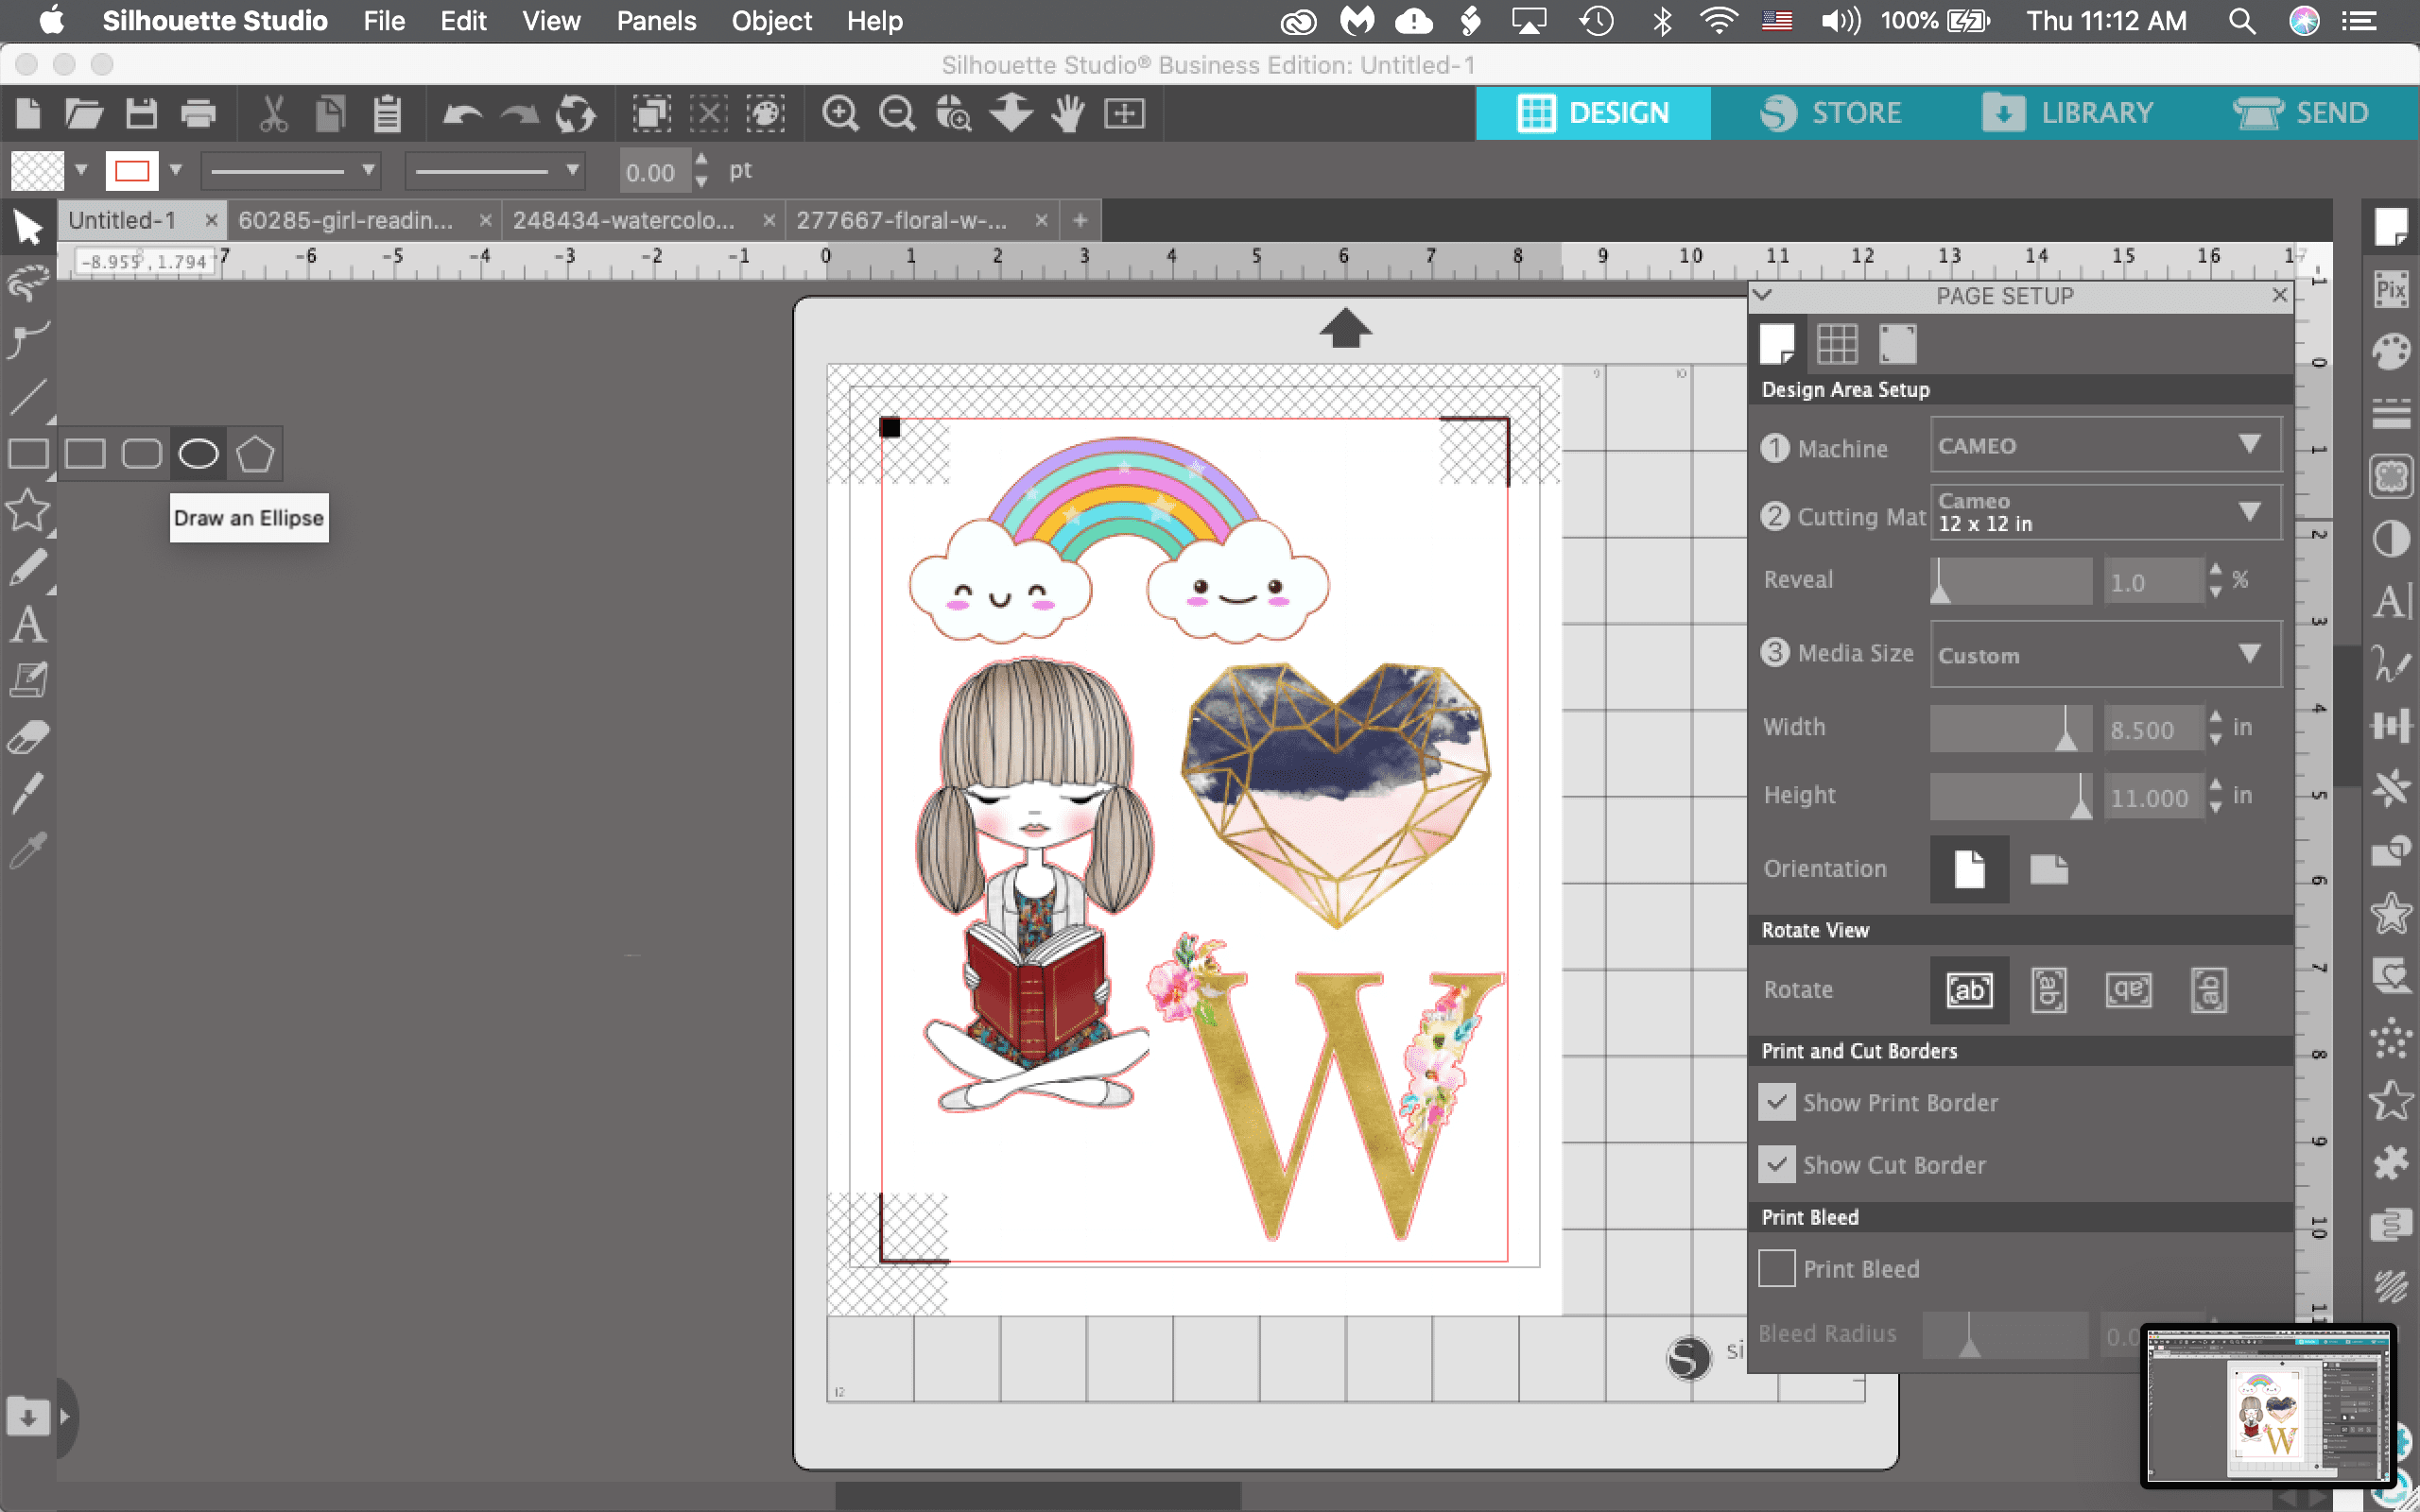This screenshot has height=1512, width=2420.
Task: Choose the Eraser tool
Action: click(28, 738)
